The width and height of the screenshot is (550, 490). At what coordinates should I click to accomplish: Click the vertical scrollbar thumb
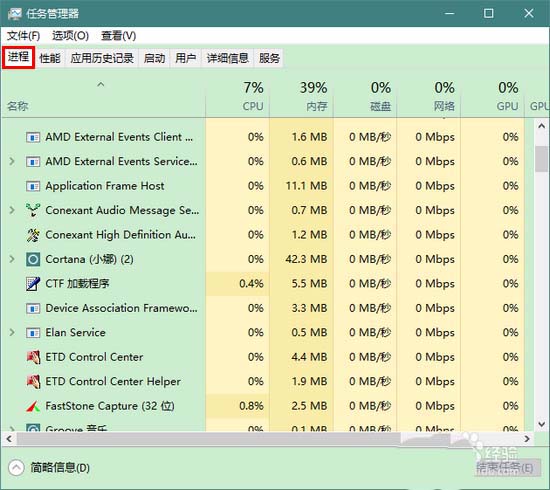pyautogui.click(x=542, y=159)
